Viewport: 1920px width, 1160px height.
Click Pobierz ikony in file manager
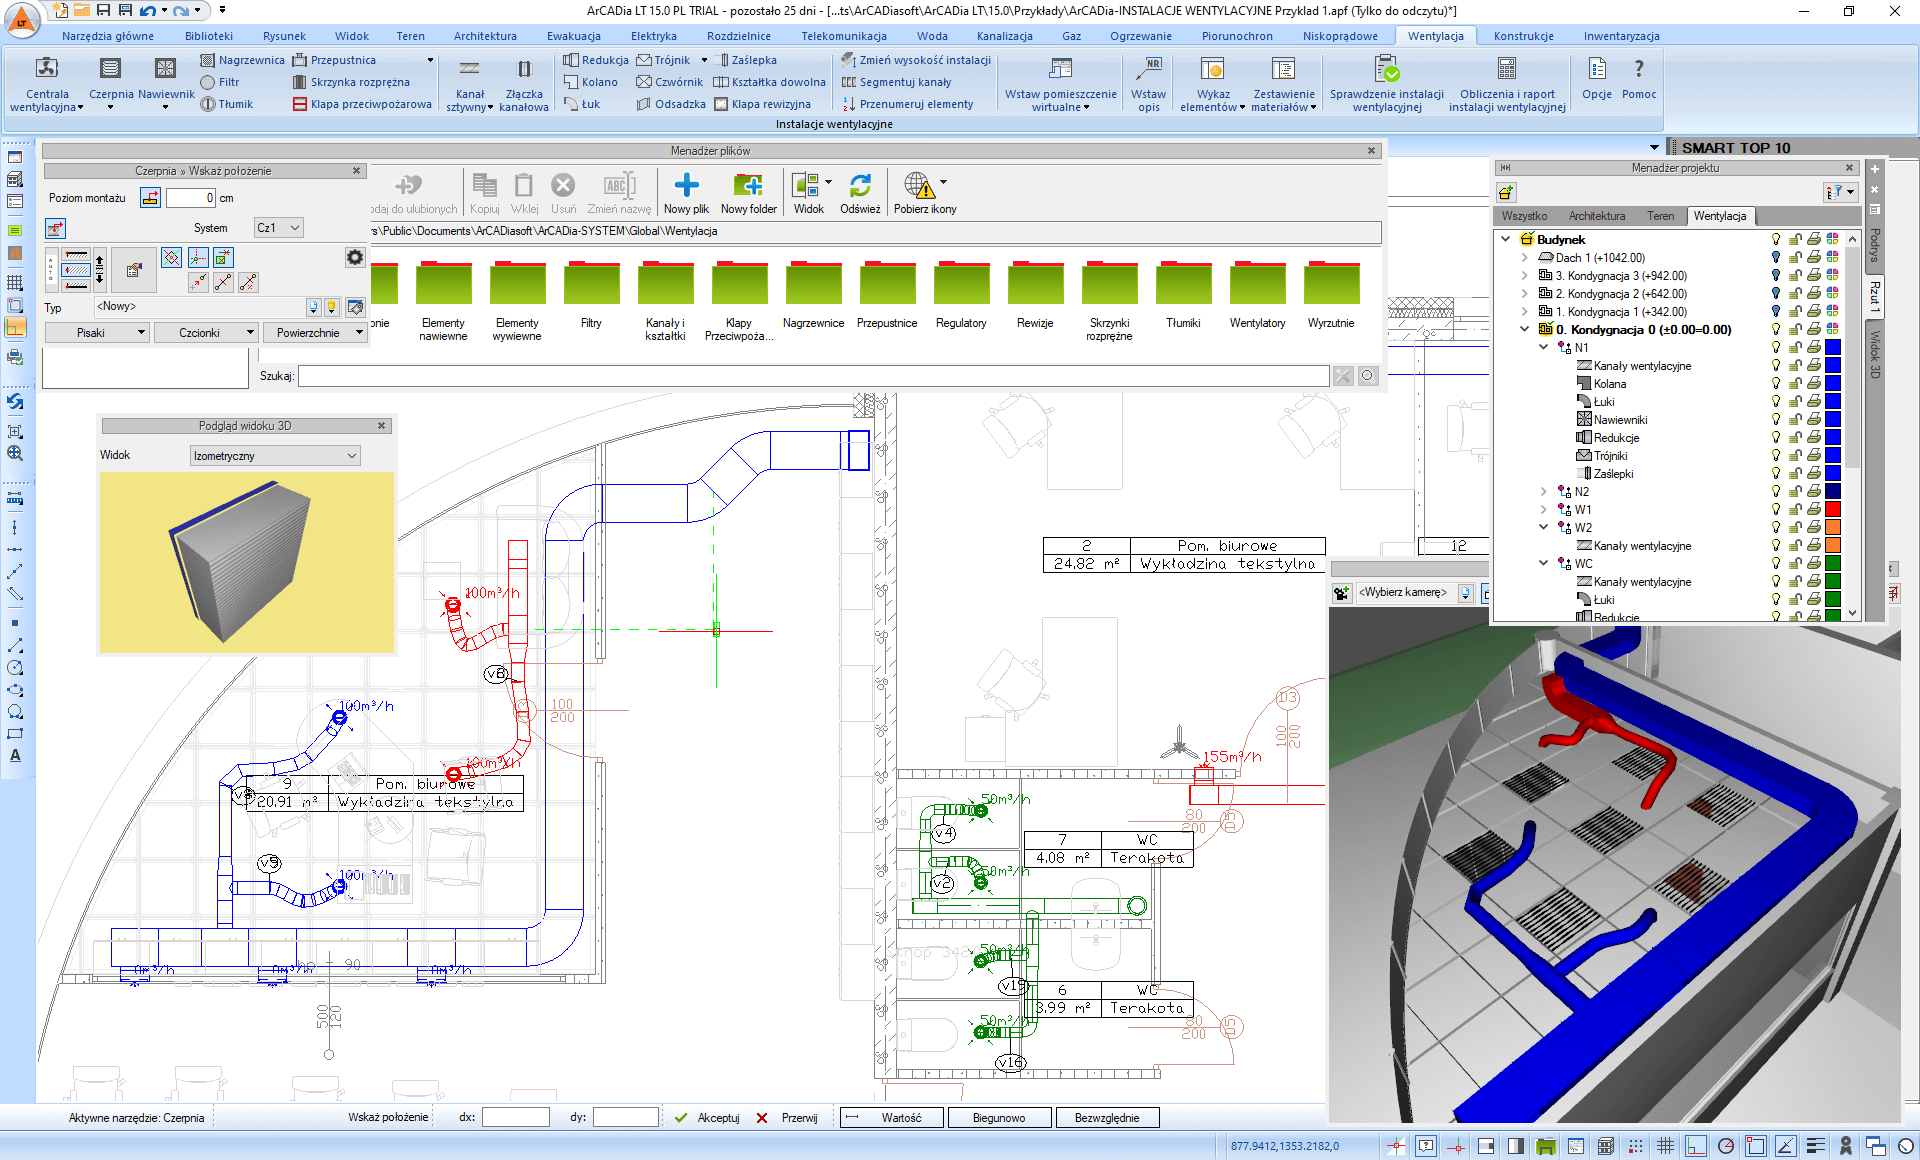tap(924, 193)
